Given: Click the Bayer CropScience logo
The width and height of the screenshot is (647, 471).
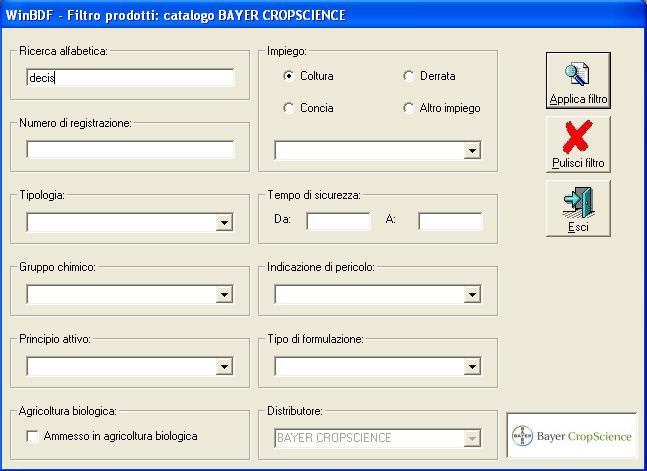Looking at the screenshot, I should pyautogui.click(x=571, y=436).
